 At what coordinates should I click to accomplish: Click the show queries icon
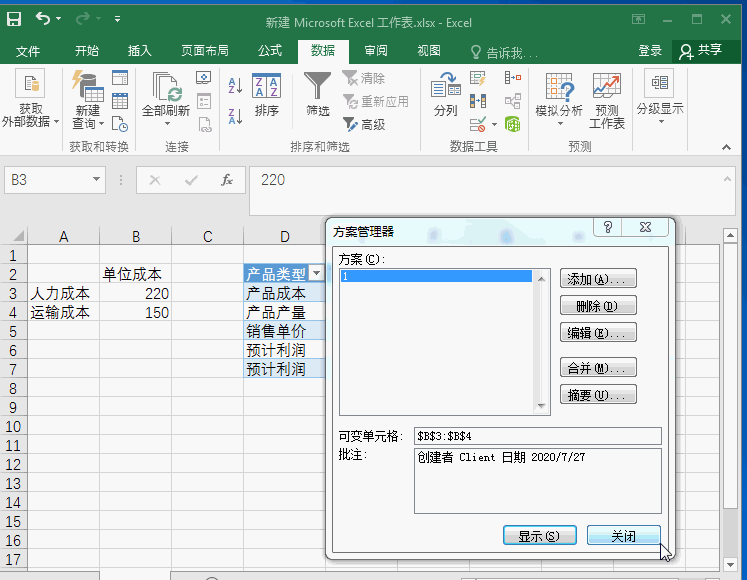pyautogui.click(x=120, y=78)
